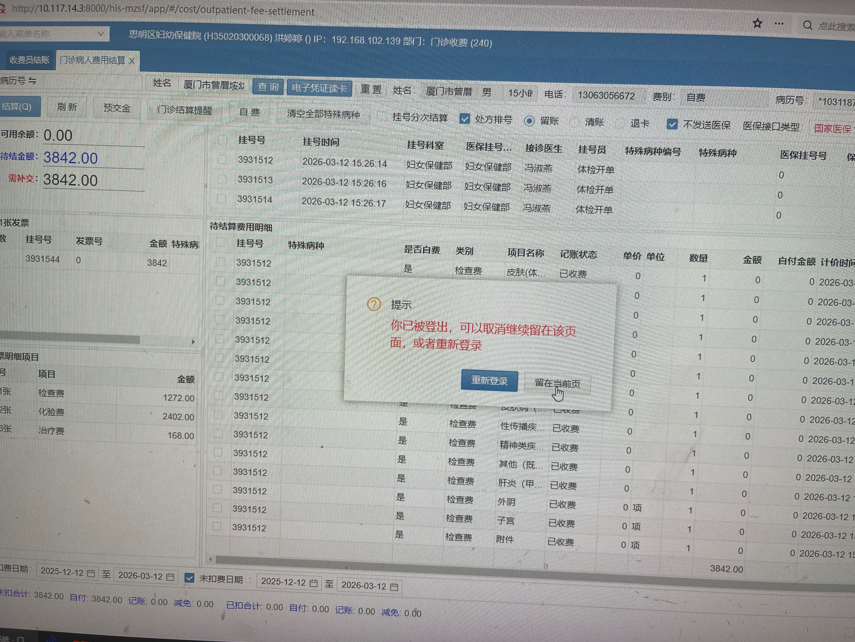This screenshot has width=855, height=642.
Task: Click the 重新登录 button in dialog
Action: pyautogui.click(x=489, y=380)
